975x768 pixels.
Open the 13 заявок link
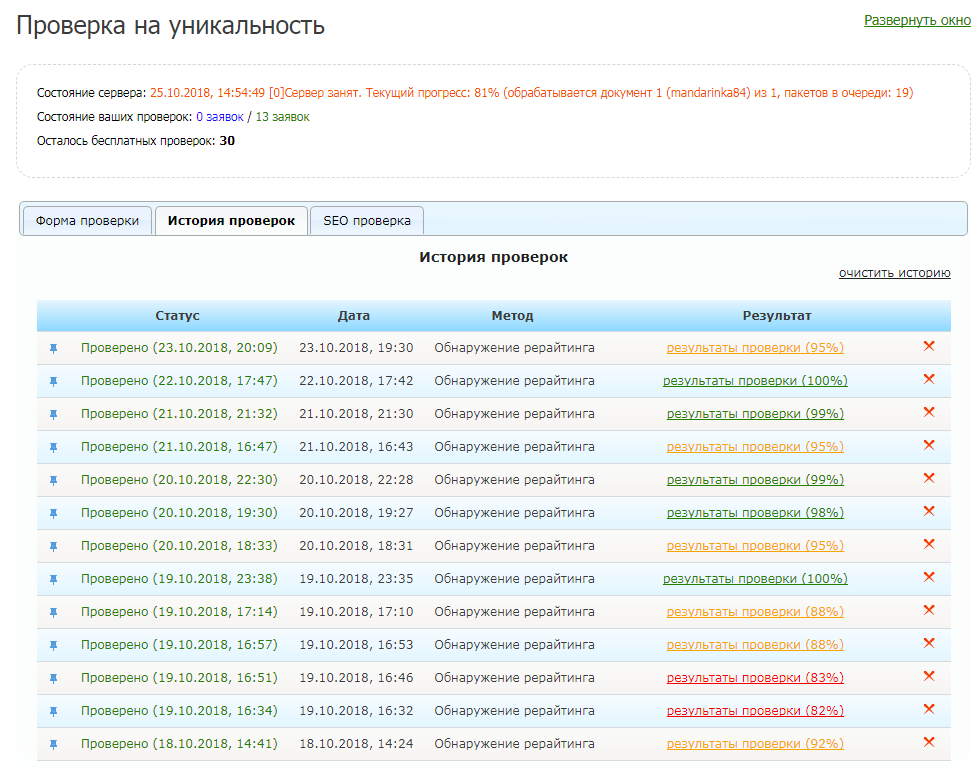tap(282, 117)
